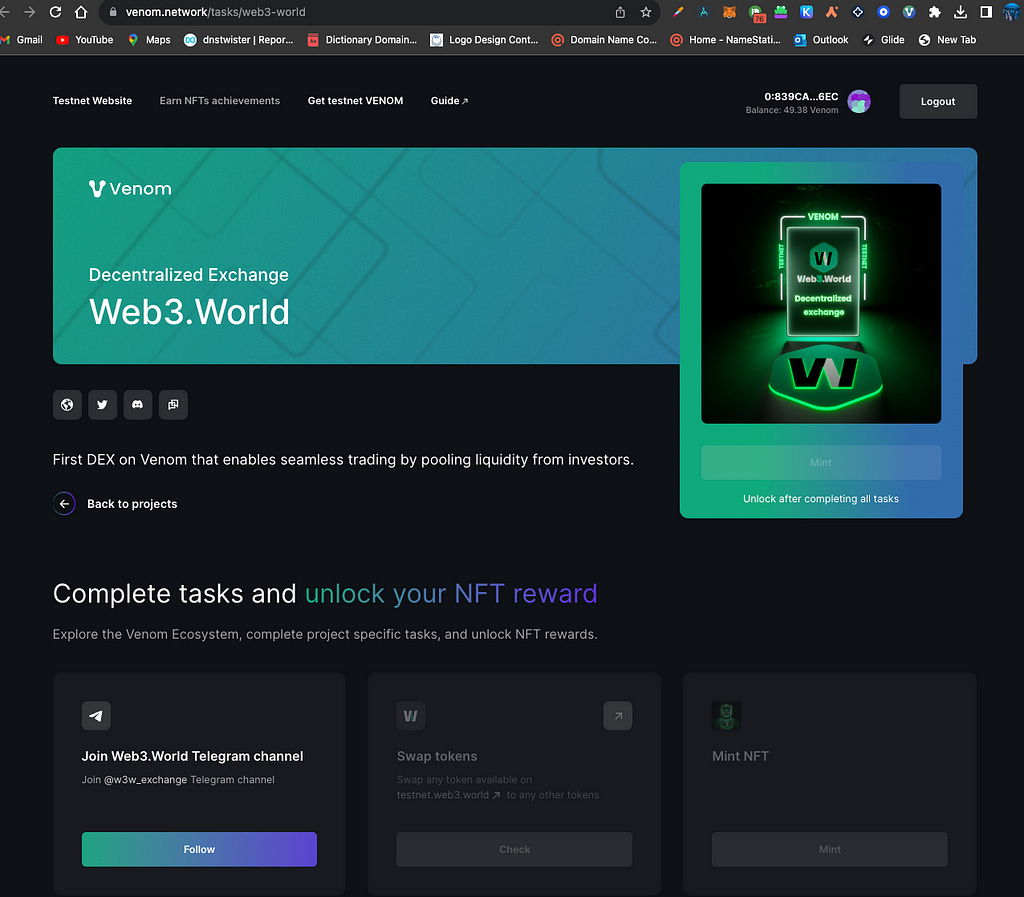The height and width of the screenshot is (897, 1024).
Task: Open extension with red 76 badge
Action: 756,13
